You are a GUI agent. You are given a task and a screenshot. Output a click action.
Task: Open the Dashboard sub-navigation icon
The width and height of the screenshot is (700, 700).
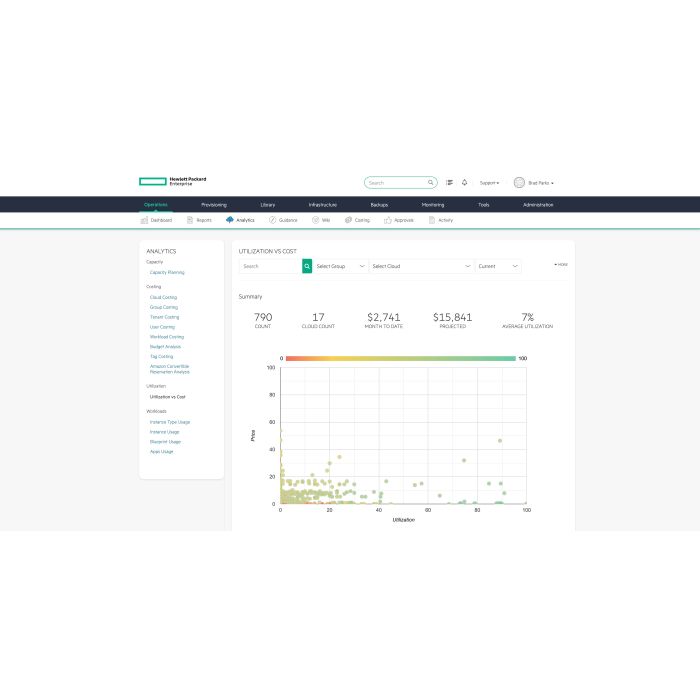145,220
